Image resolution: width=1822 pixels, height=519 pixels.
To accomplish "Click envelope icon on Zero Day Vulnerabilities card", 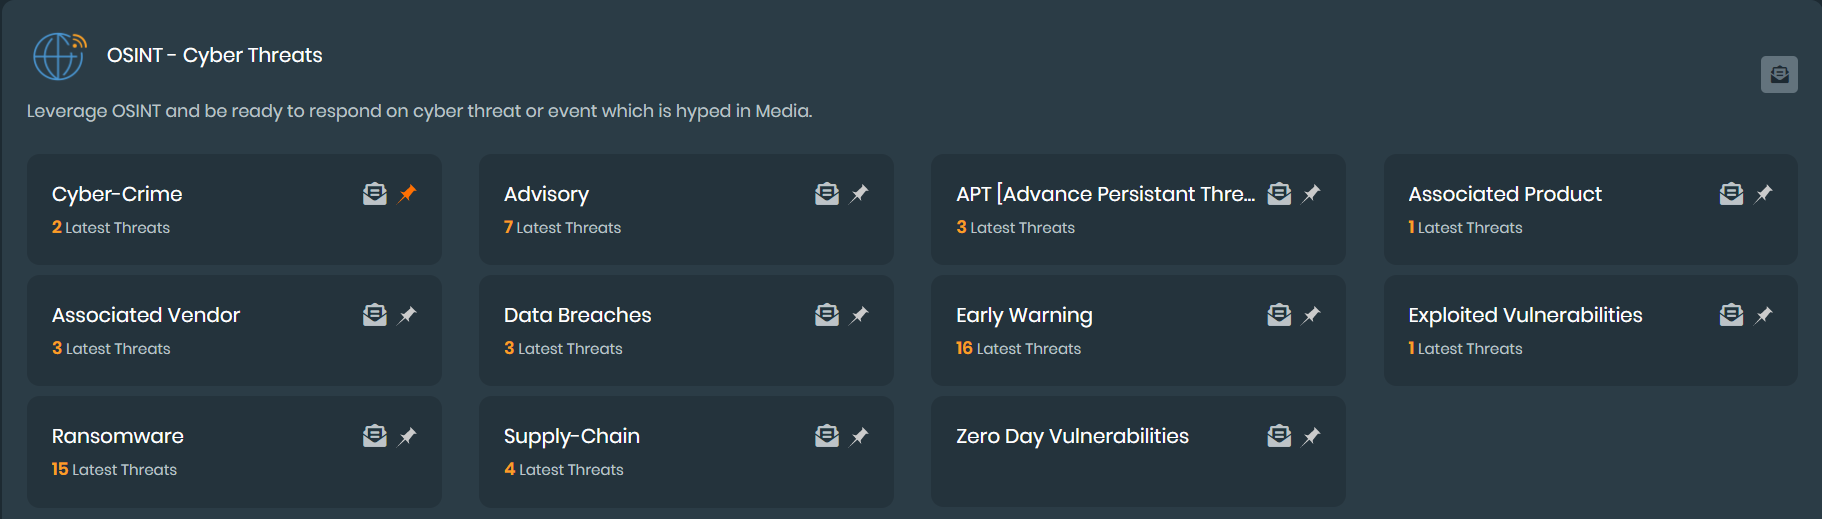I will pos(1279,436).
